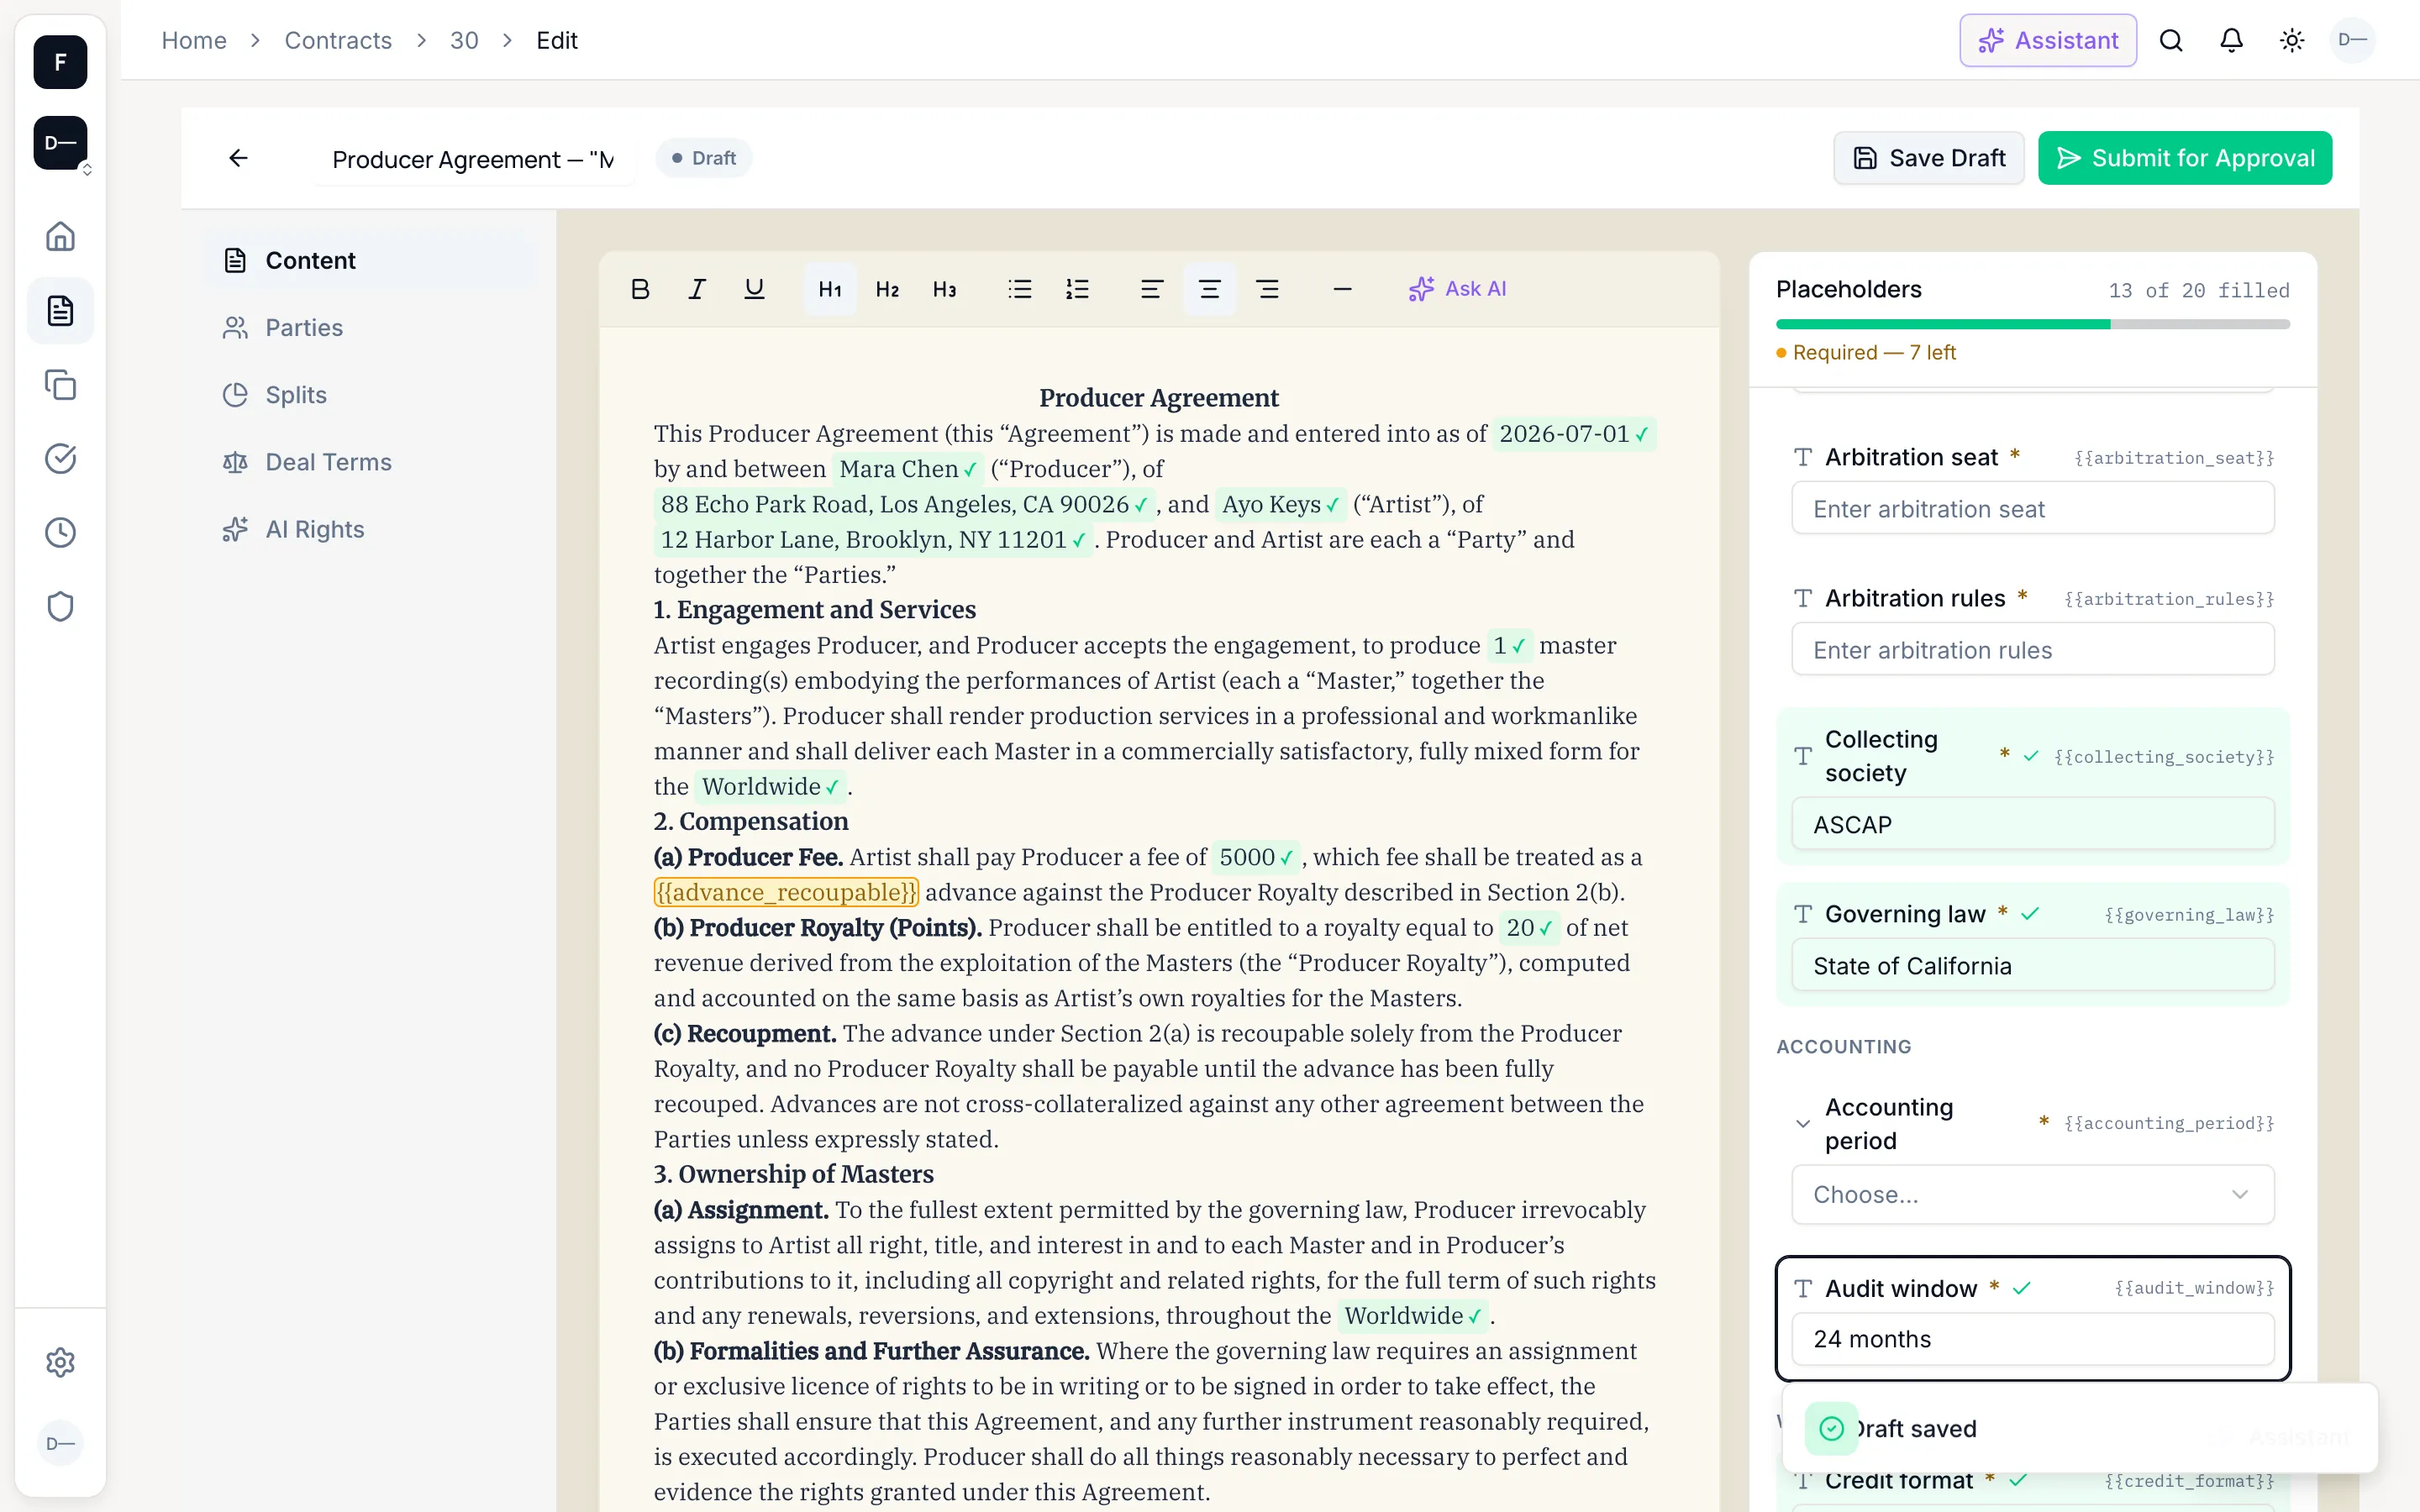The width and height of the screenshot is (2420, 1512).
Task: Center align the text
Action: pyautogui.click(x=1210, y=289)
